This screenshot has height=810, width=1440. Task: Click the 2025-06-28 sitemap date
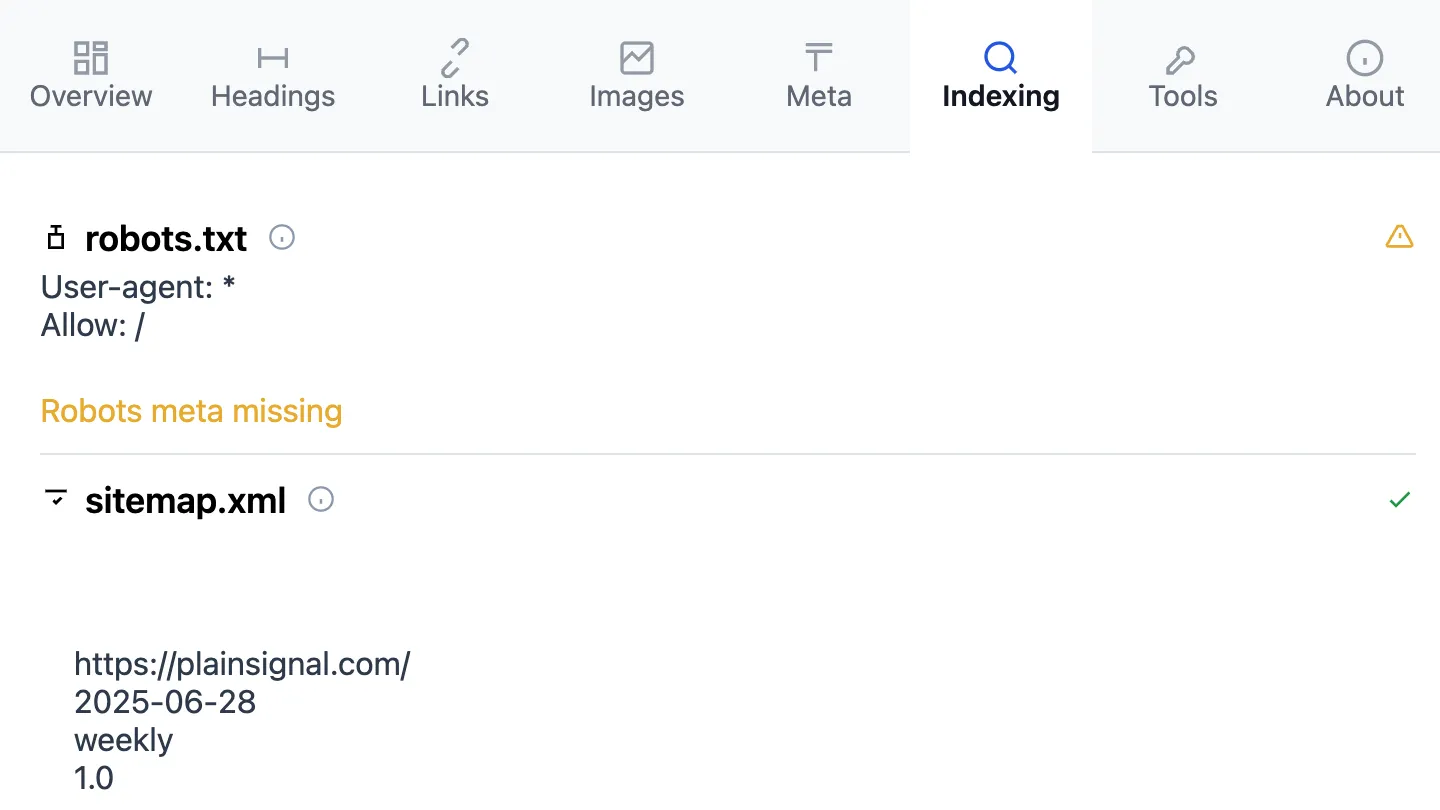pos(165,702)
